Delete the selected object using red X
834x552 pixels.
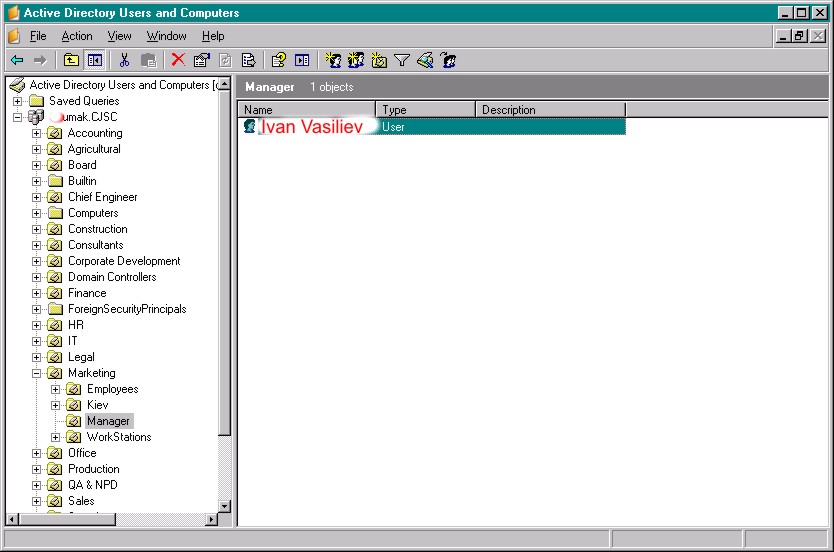(x=178, y=60)
